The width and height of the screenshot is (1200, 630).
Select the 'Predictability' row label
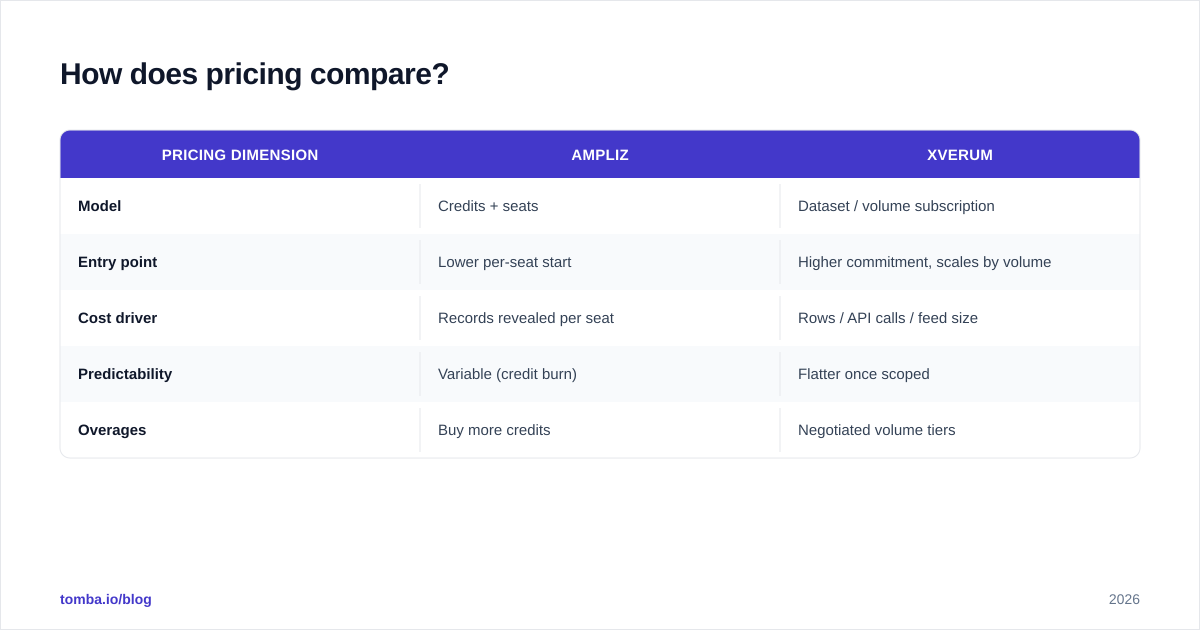point(125,374)
